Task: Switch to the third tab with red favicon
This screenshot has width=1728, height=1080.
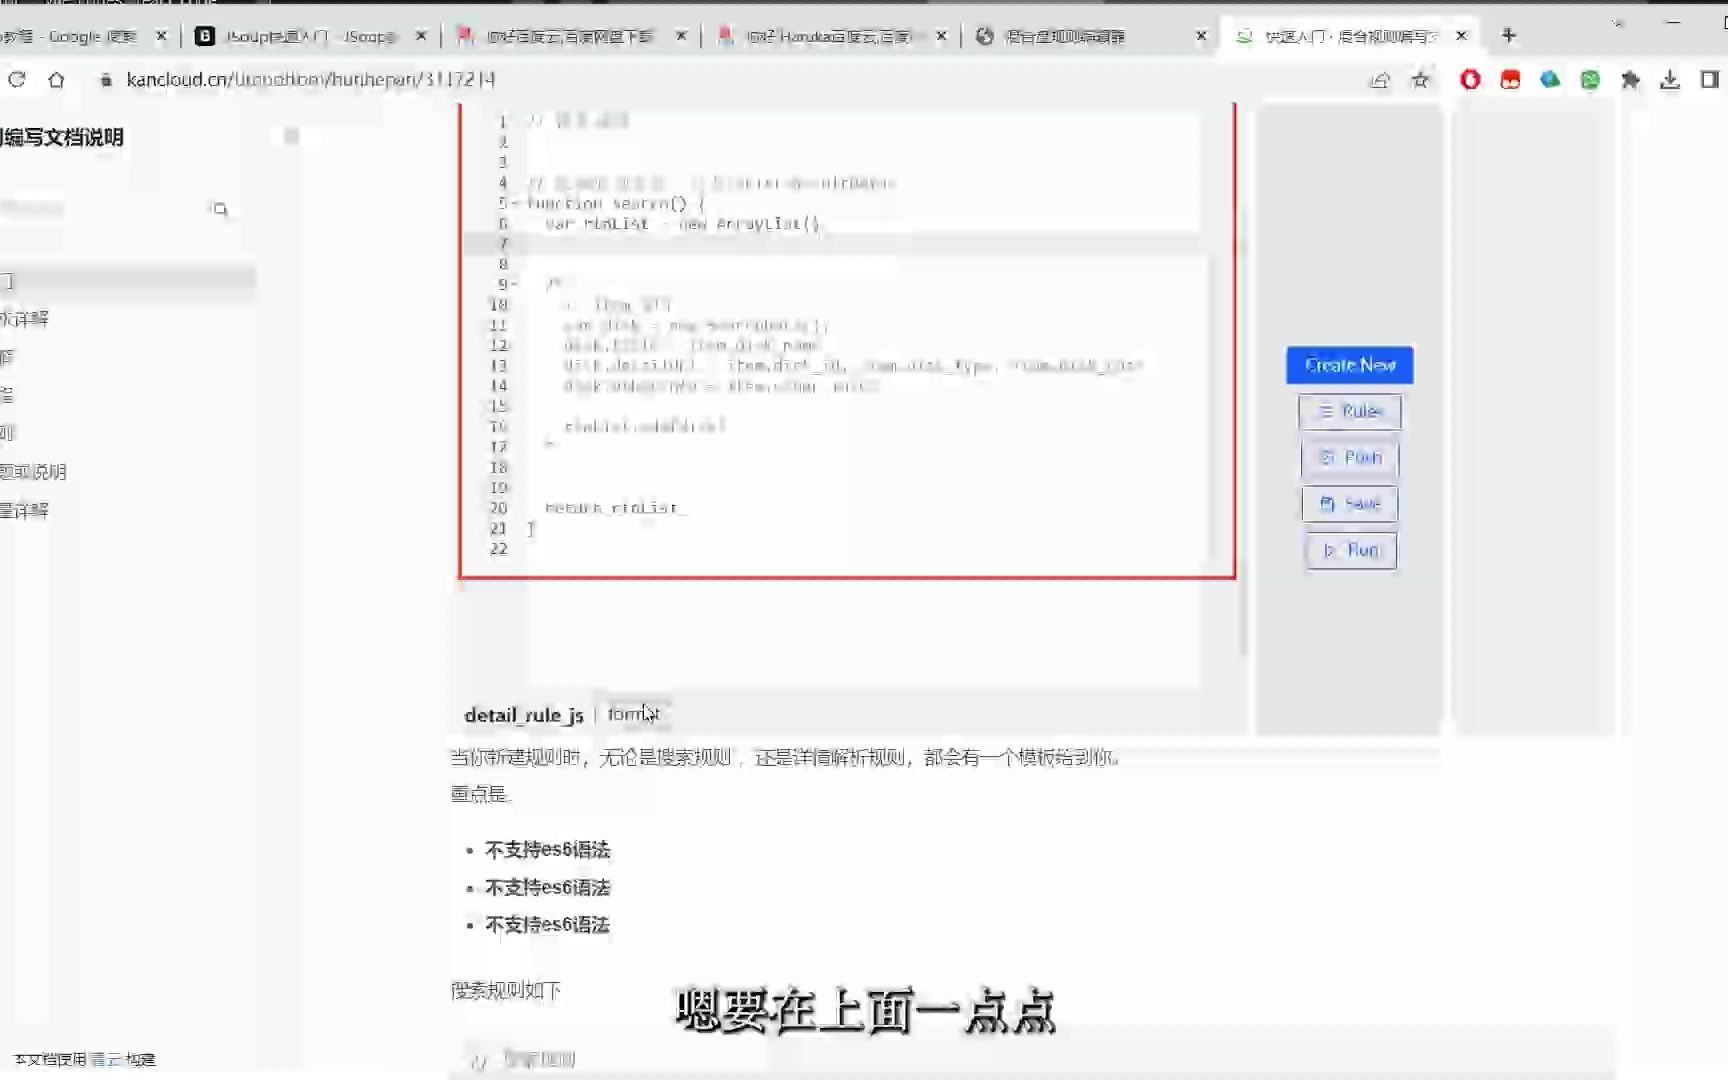Action: point(570,36)
